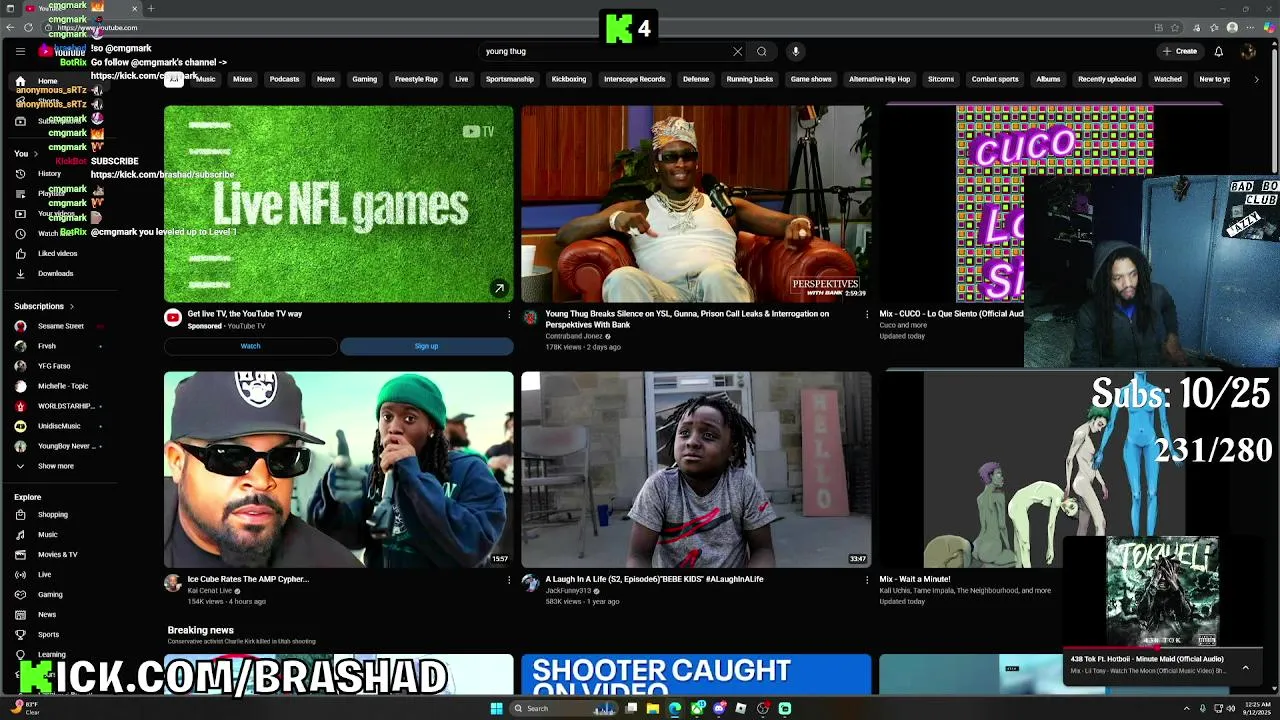Open a new browser tab
Viewport: 1280px width, 720px height.
pos(151,9)
